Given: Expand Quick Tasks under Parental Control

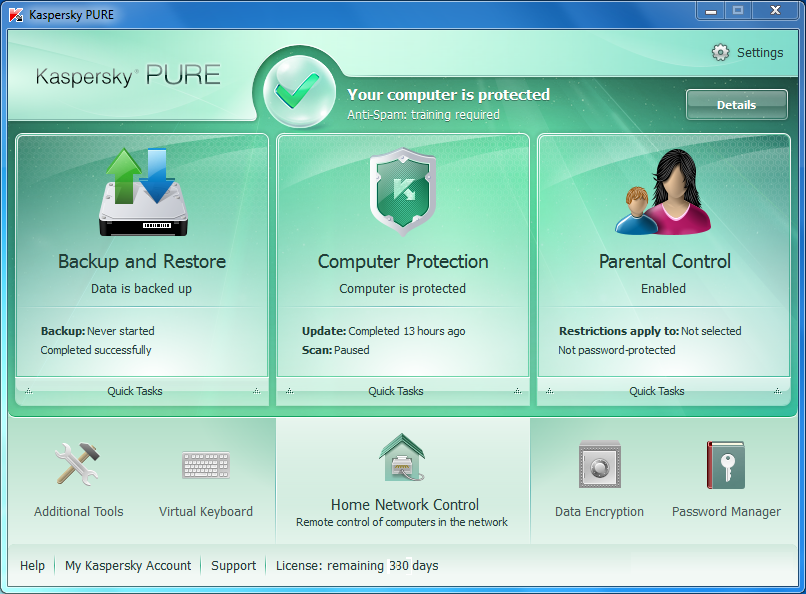Looking at the screenshot, I should [664, 391].
